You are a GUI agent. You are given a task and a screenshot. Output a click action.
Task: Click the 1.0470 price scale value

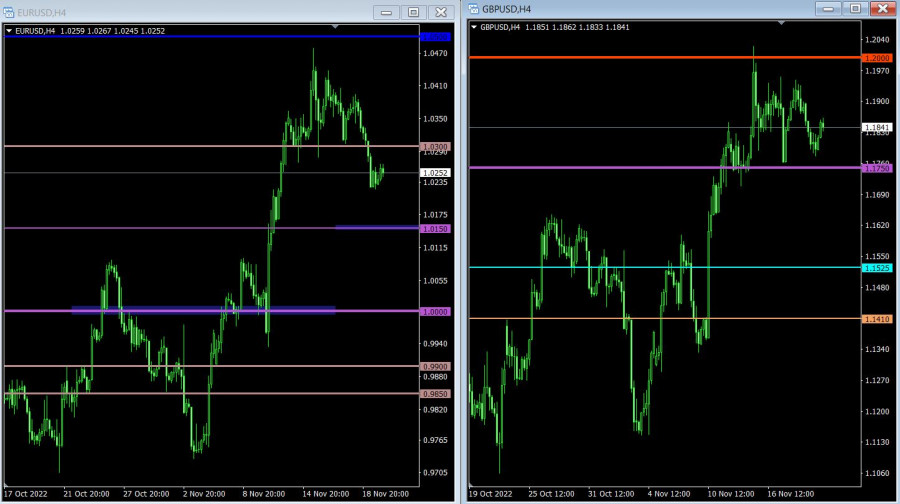point(435,53)
